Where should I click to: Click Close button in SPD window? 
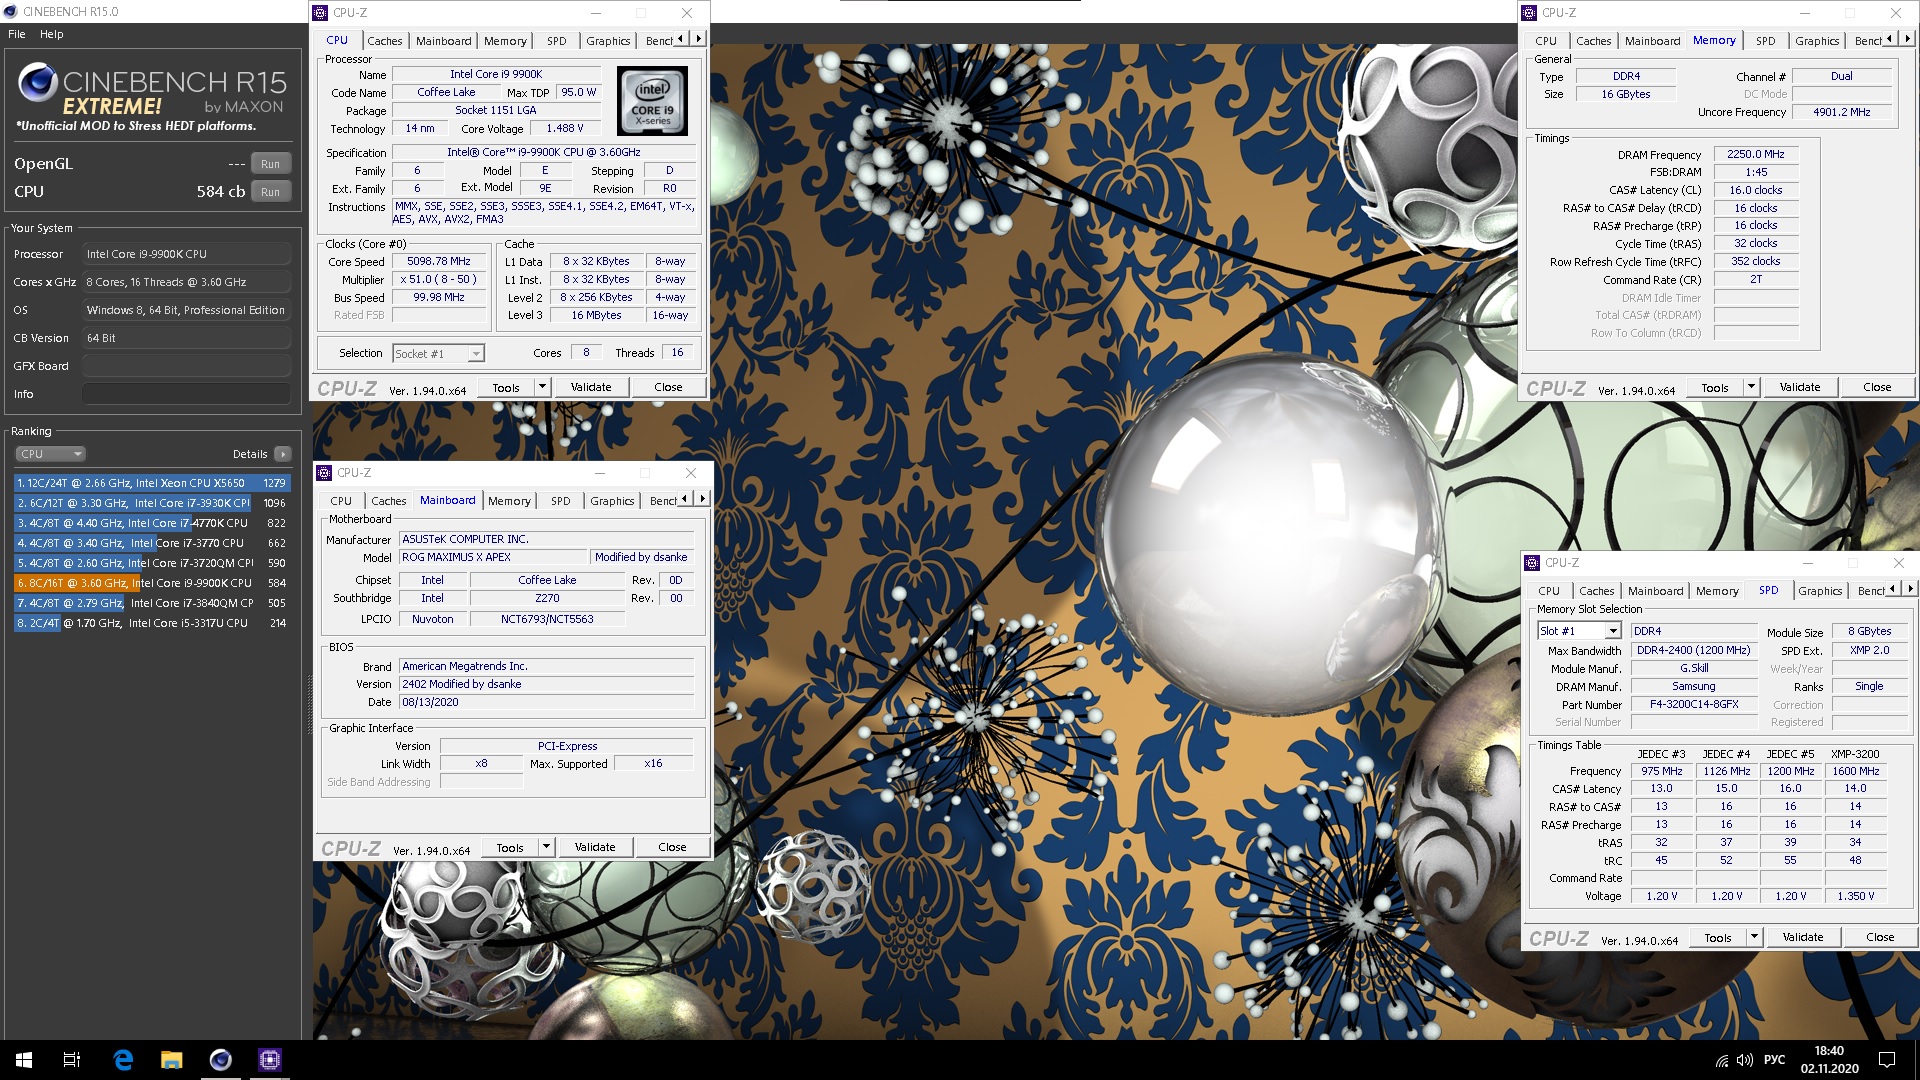(x=1880, y=937)
